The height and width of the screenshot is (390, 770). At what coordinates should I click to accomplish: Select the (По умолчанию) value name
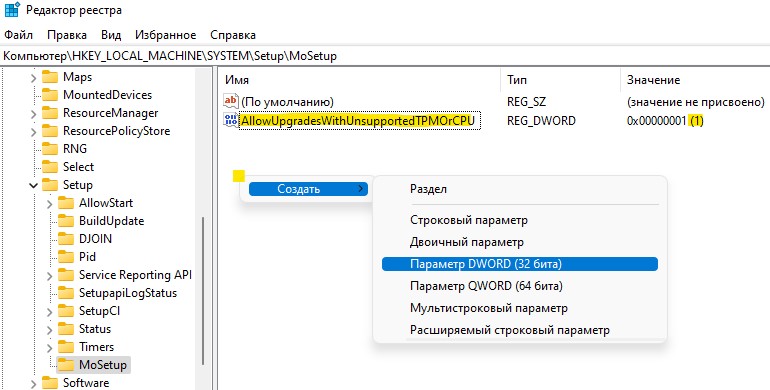(x=287, y=102)
